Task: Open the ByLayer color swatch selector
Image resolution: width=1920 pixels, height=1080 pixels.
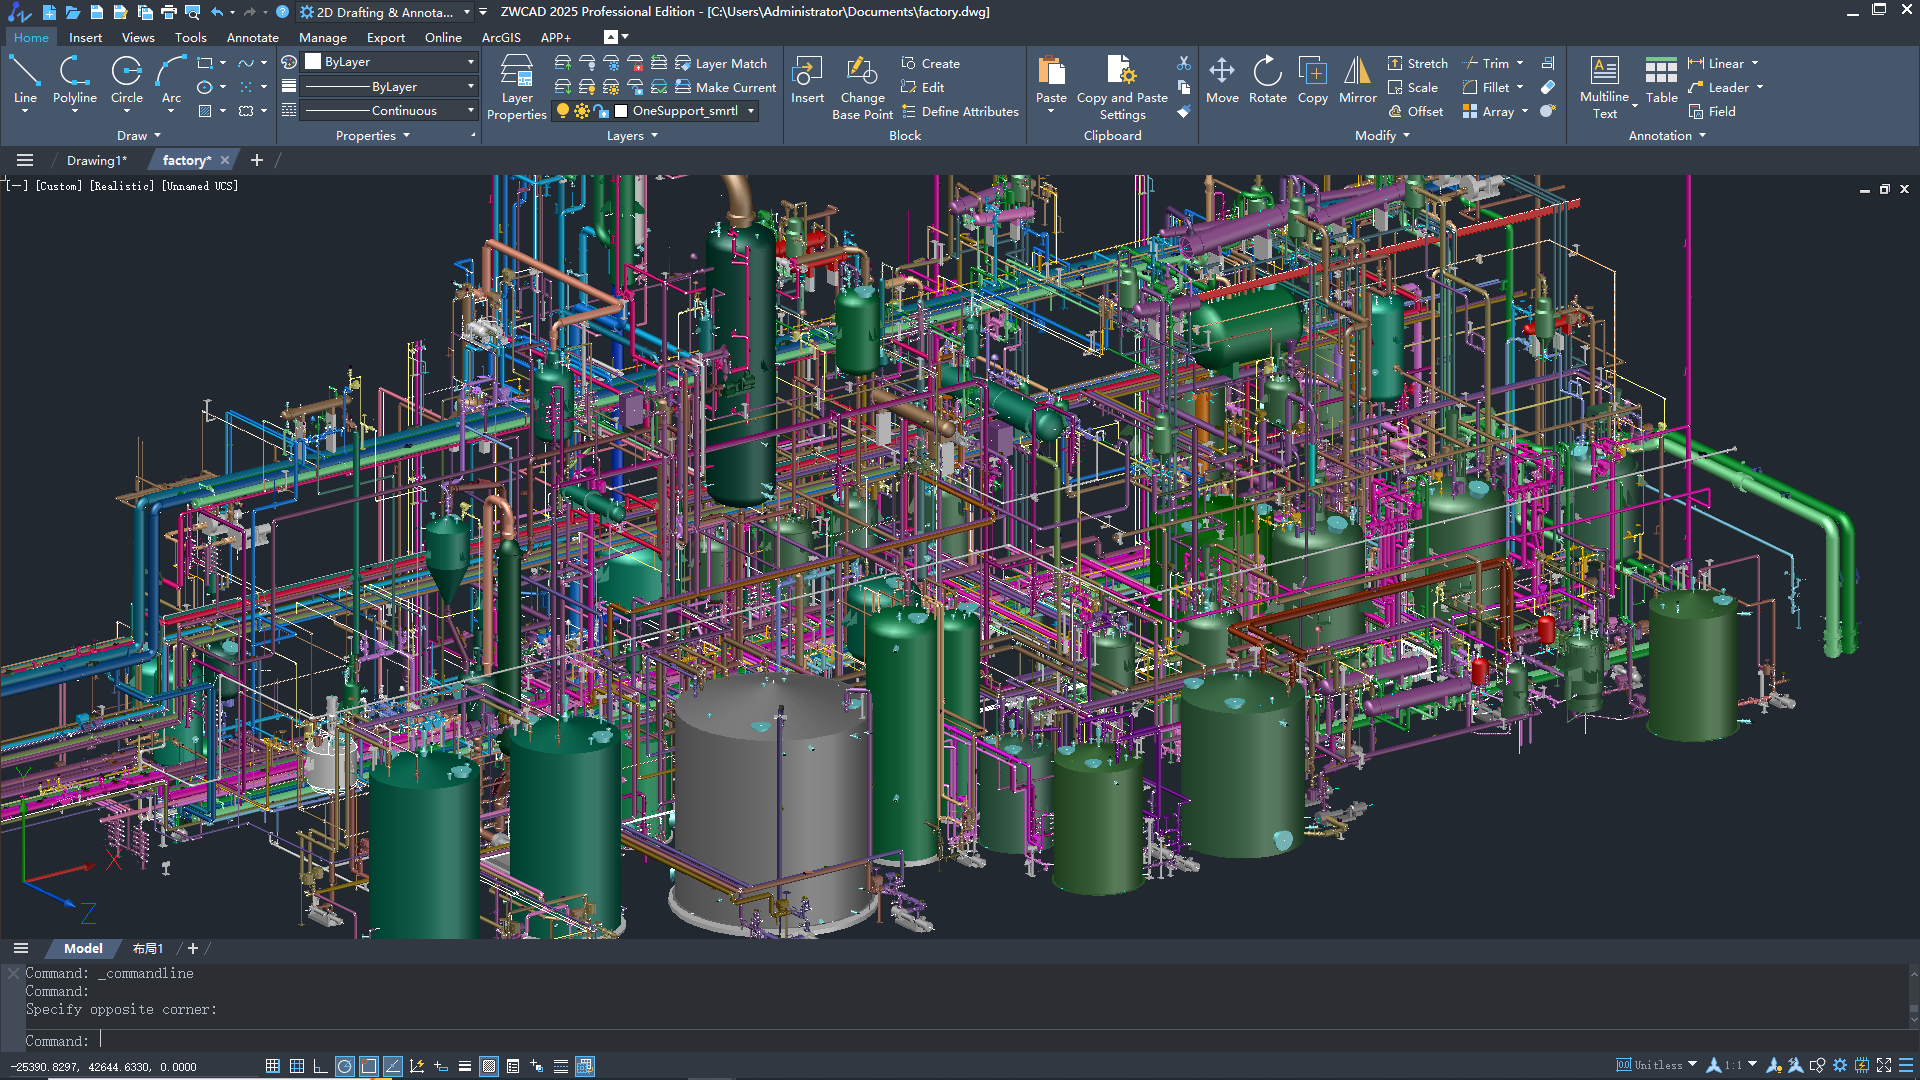Action: pyautogui.click(x=390, y=62)
